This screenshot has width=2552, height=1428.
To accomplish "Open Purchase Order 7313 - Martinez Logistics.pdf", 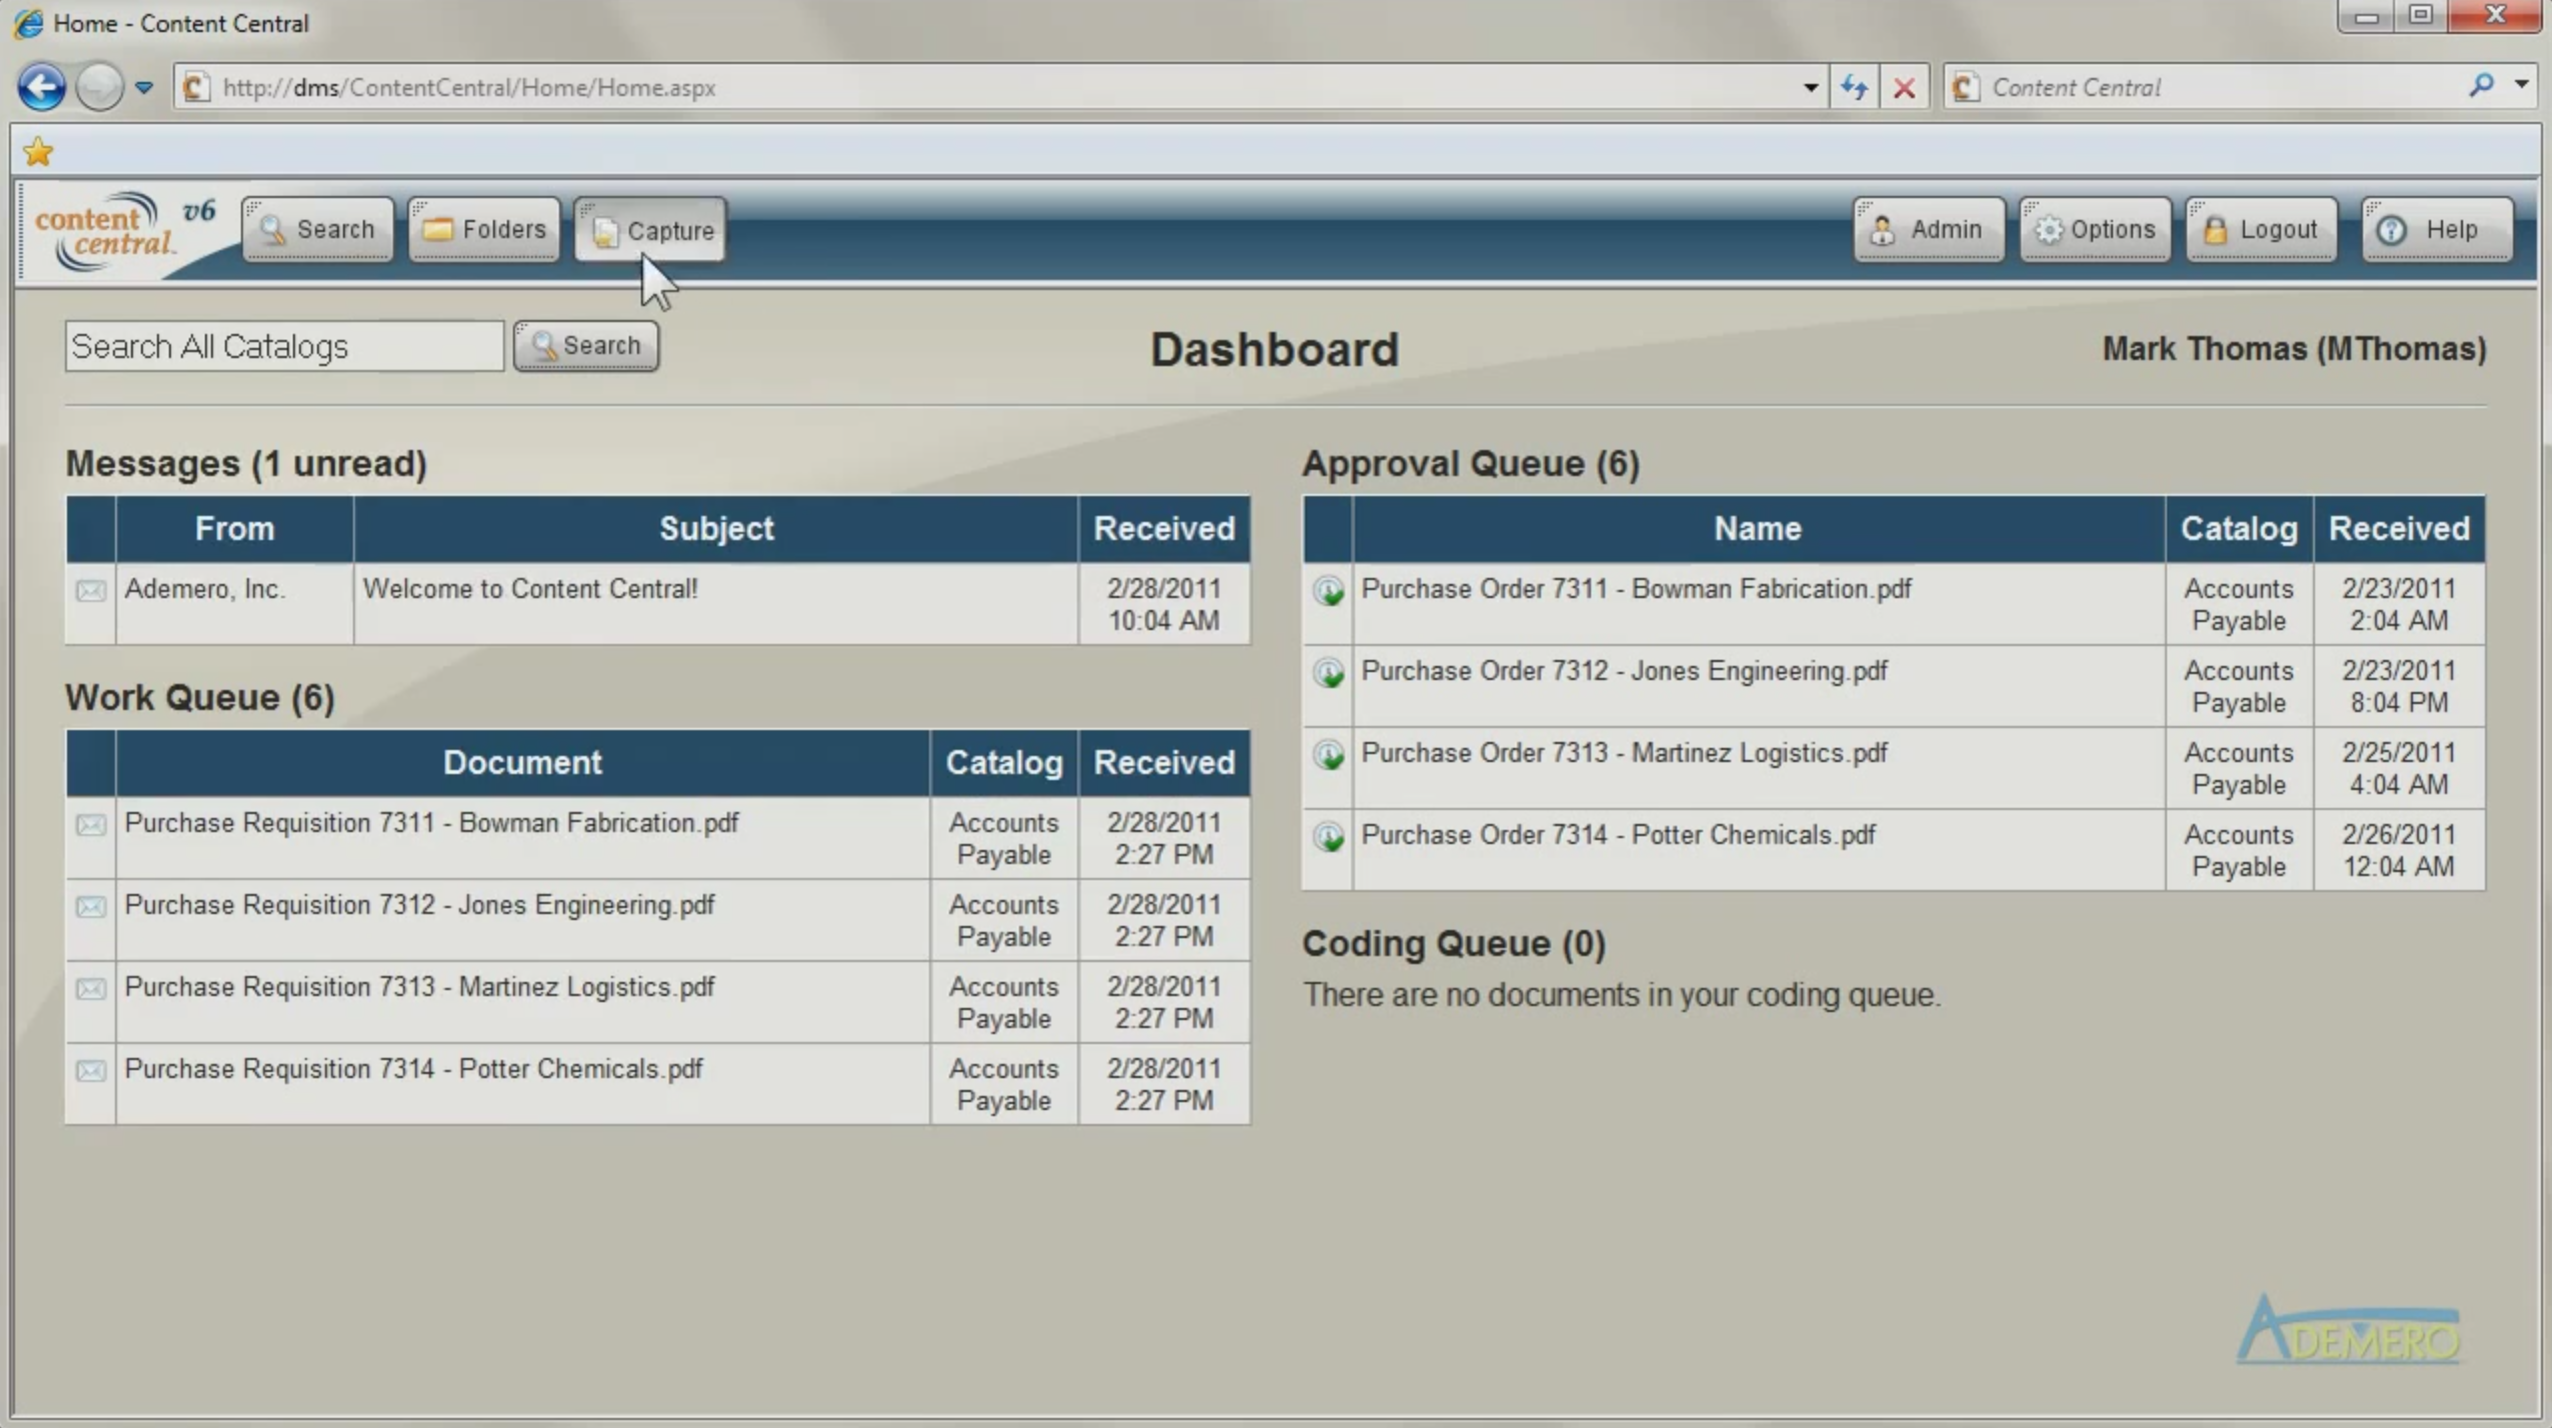I will pos(1624,753).
